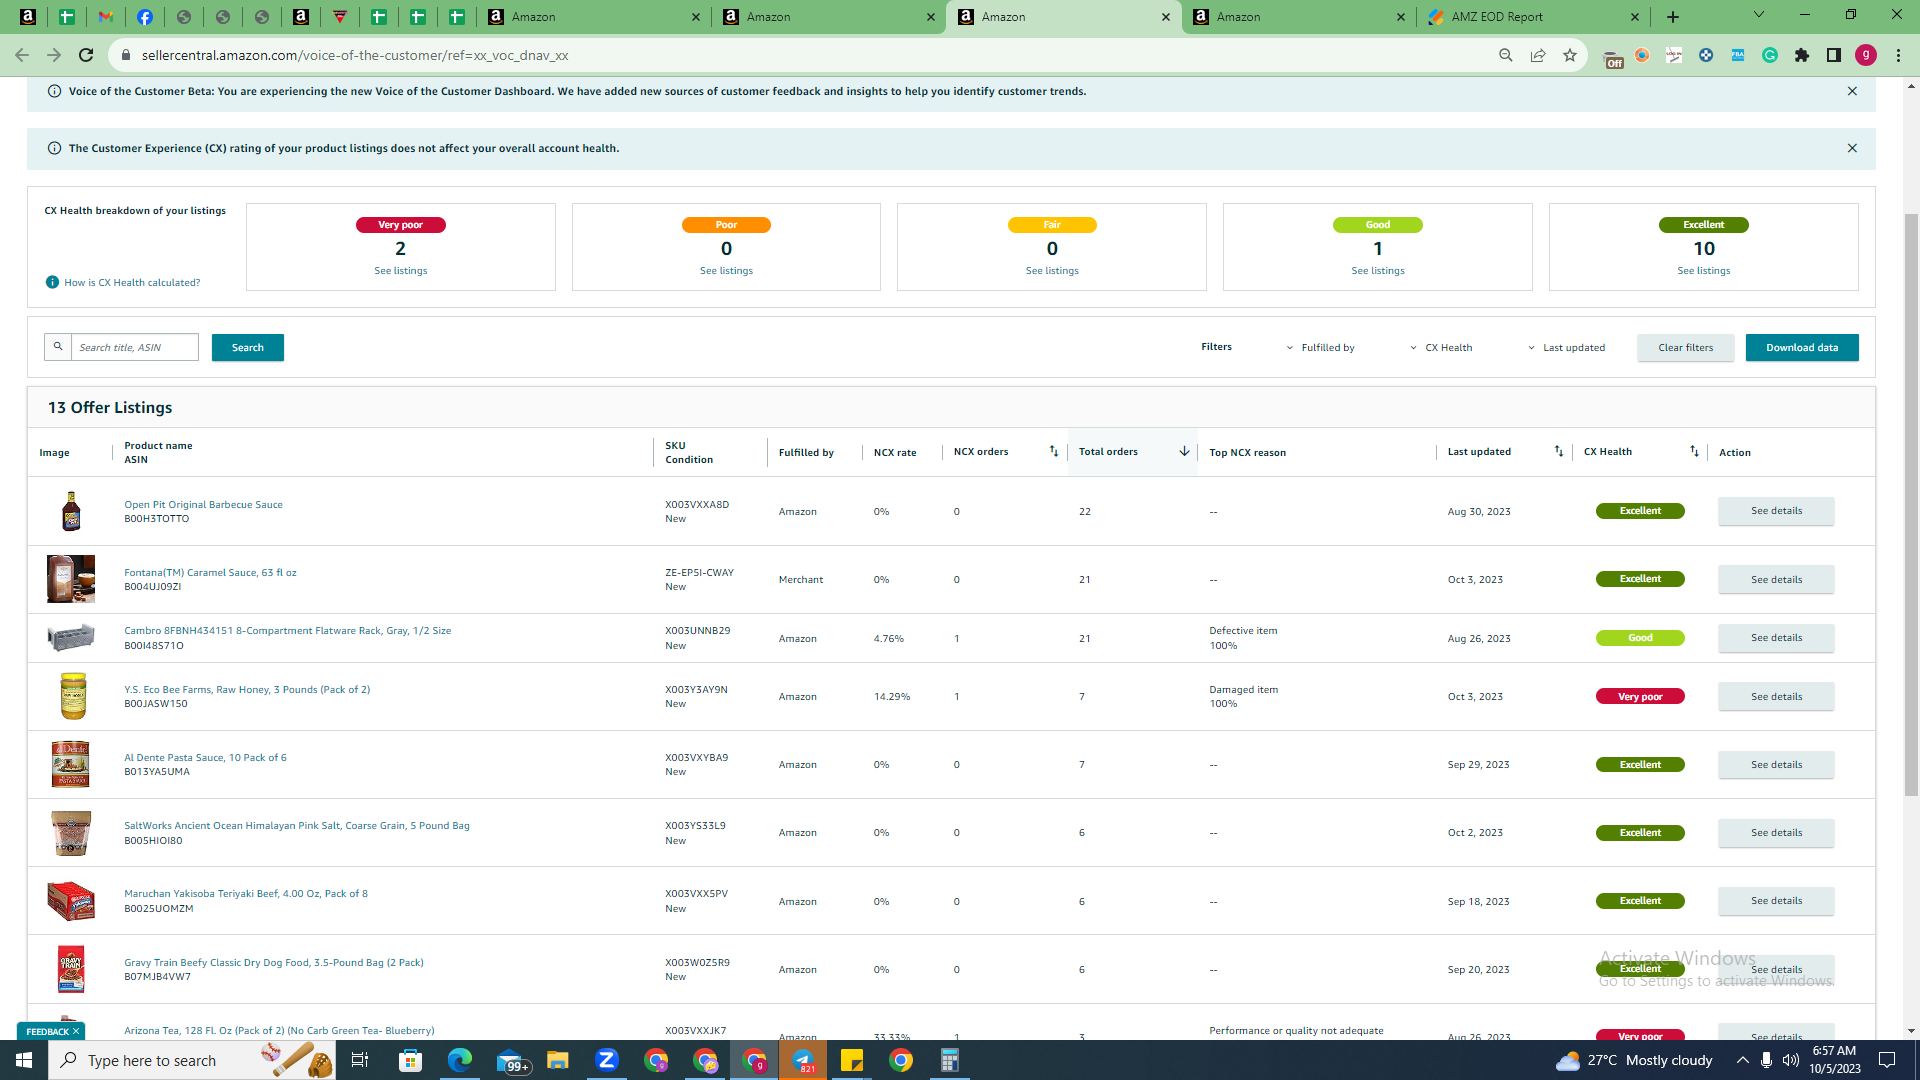
Task: Bookmark this page with the star icon
Action: 1570,55
